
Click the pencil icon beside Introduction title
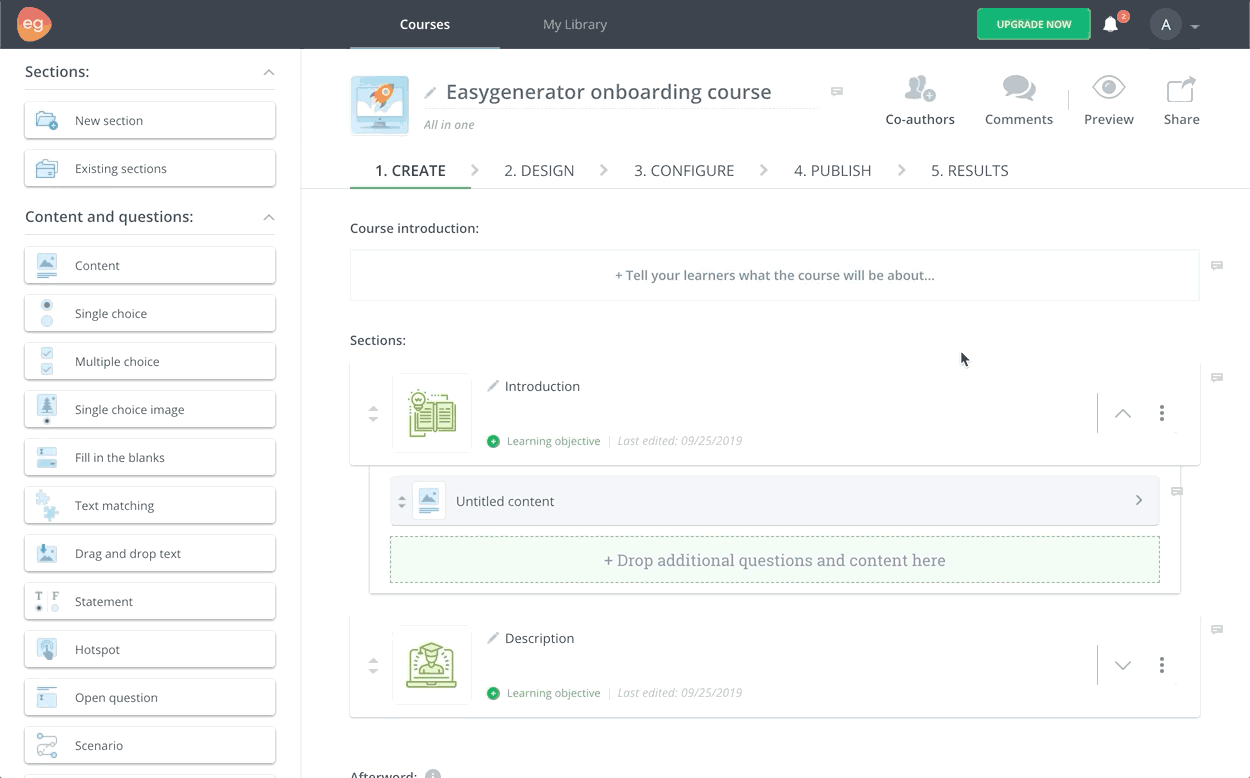[493, 386]
